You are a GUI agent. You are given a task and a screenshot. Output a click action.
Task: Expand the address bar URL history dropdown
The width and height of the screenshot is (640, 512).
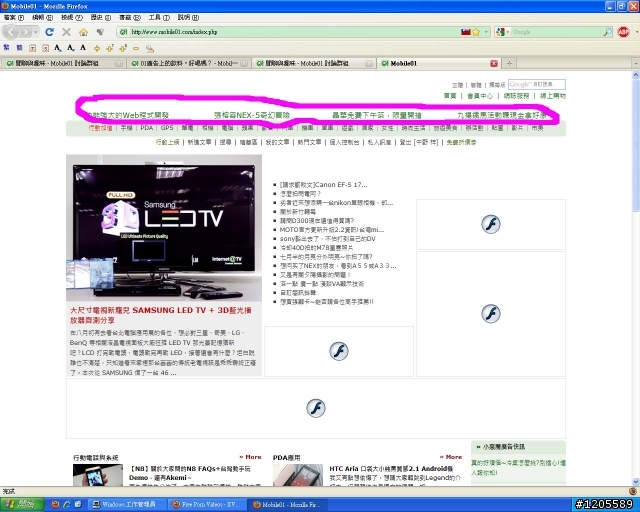(486, 32)
